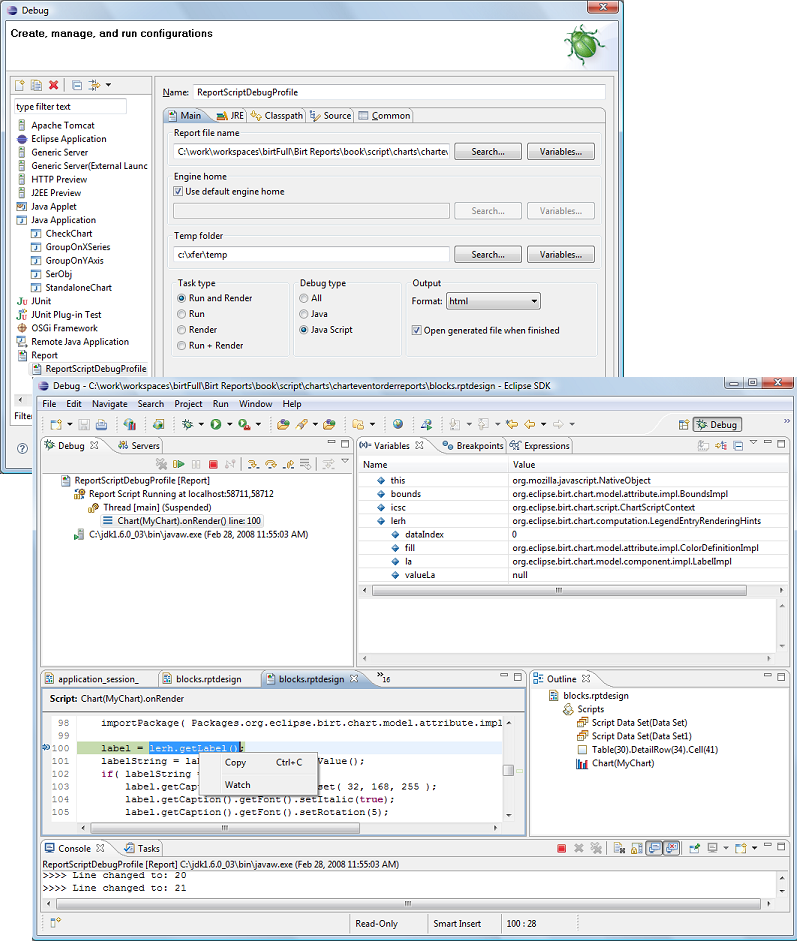This screenshot has width=801, height=943.
Task: Click the new launch configuration icon
Action: (x=20, y=85)
